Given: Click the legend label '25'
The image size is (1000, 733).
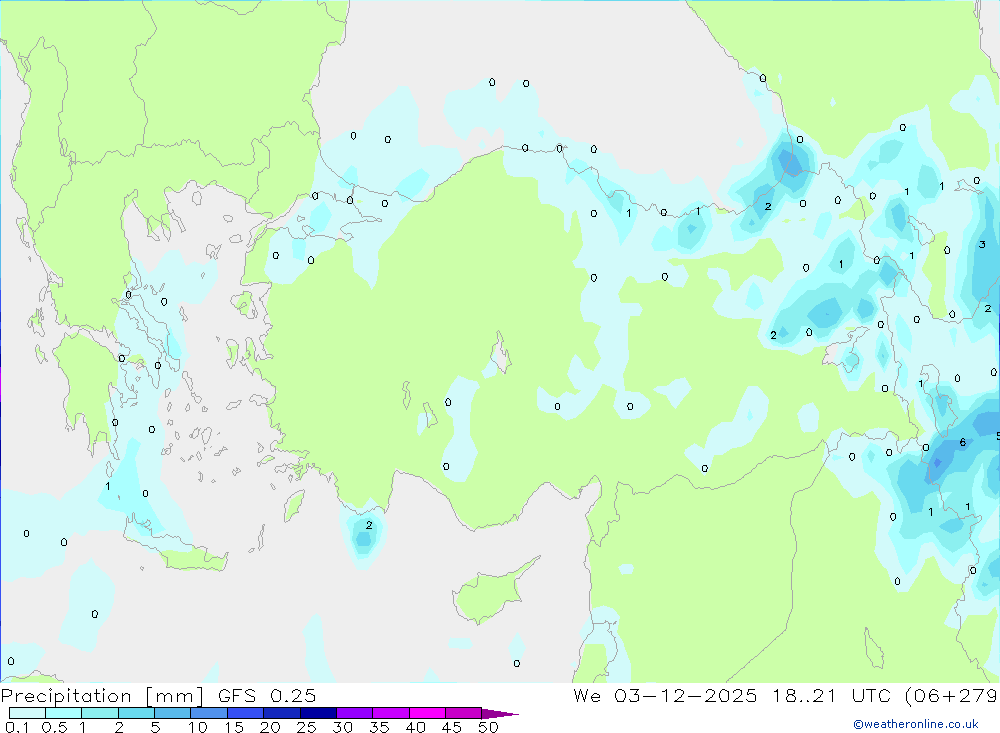Looking at the screenshot, I should (307, 727).
